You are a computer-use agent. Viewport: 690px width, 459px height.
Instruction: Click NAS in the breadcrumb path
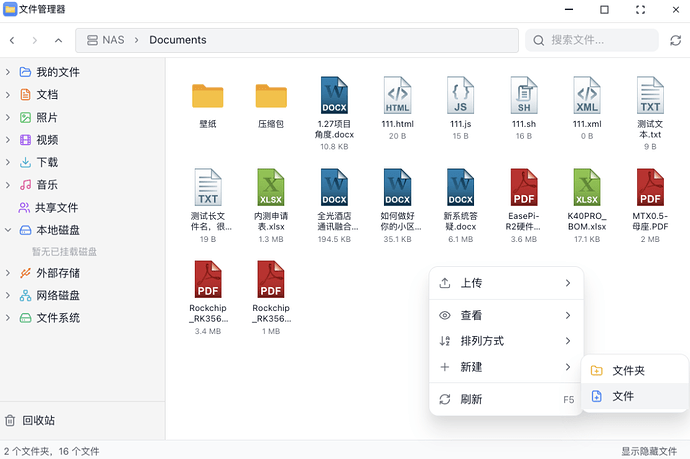coord(113,40)
